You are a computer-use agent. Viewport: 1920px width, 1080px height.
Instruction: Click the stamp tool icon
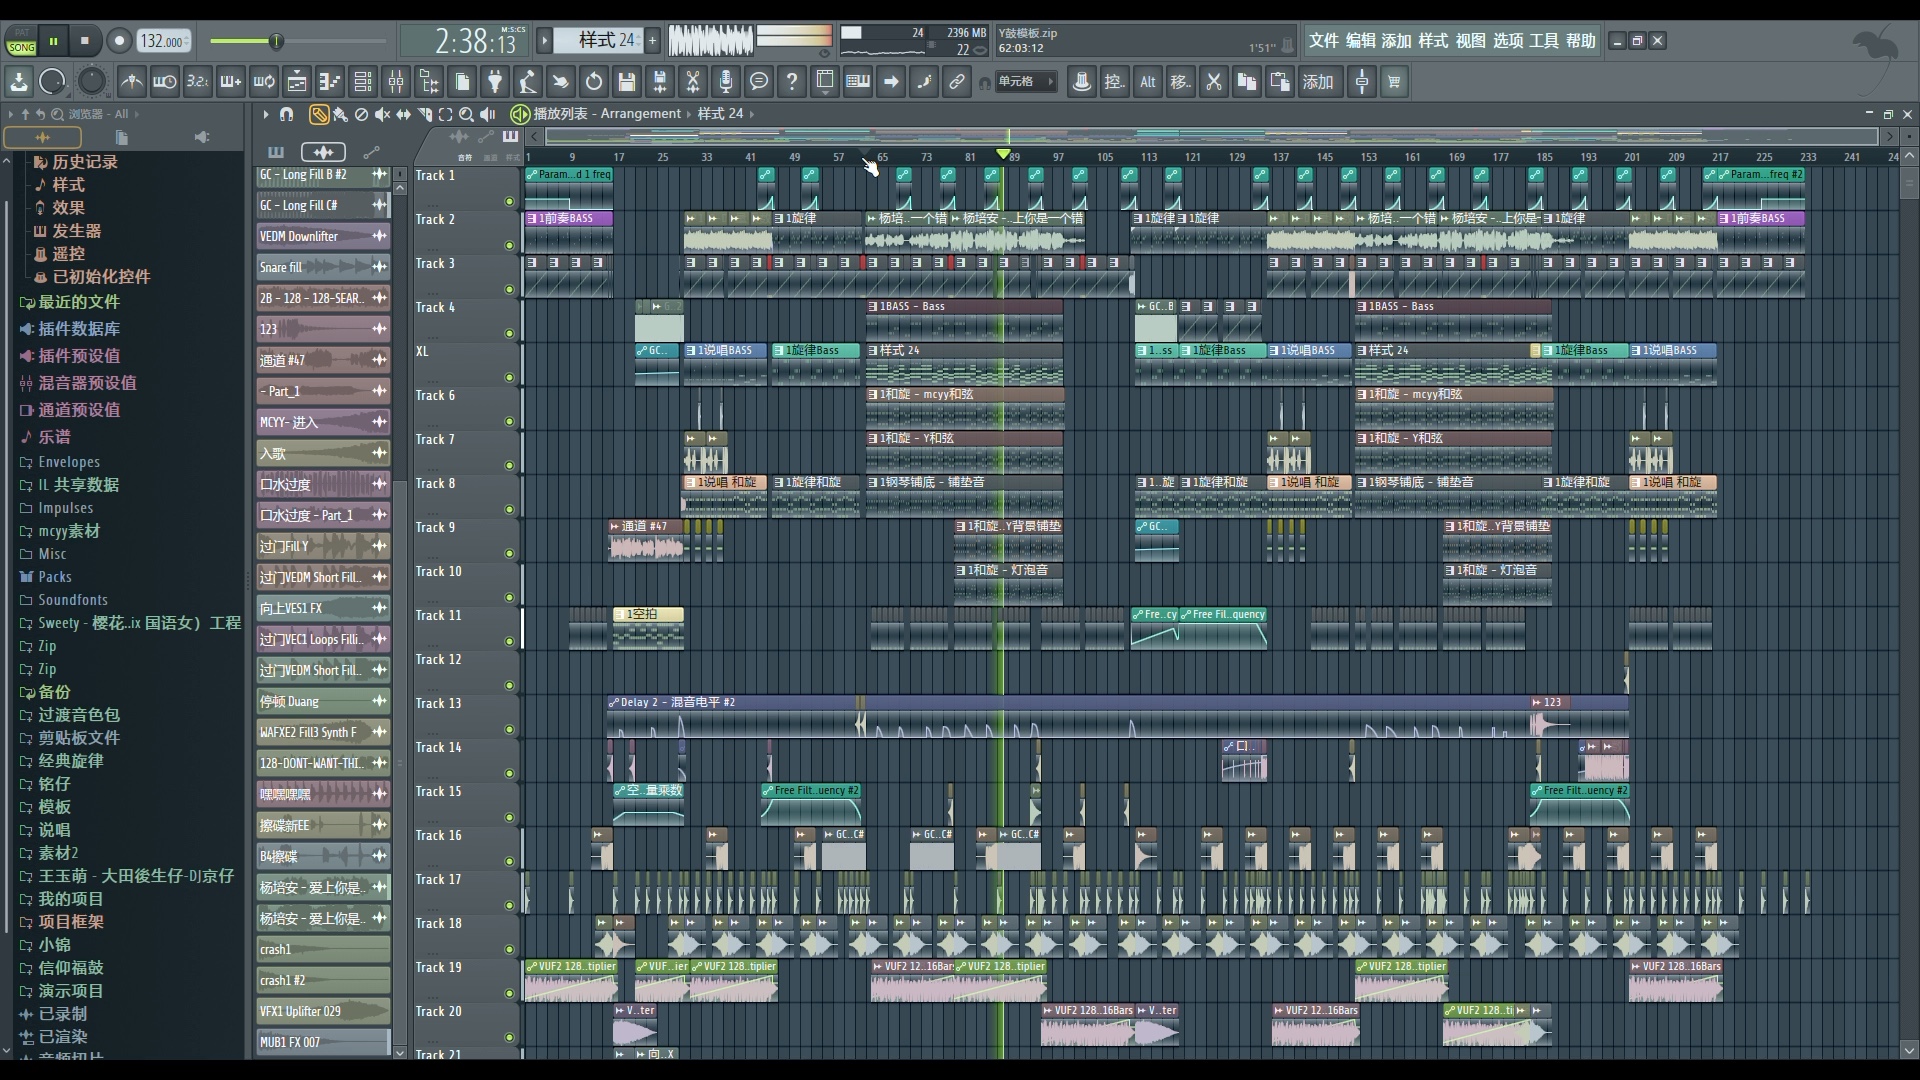pos(1082,82)
